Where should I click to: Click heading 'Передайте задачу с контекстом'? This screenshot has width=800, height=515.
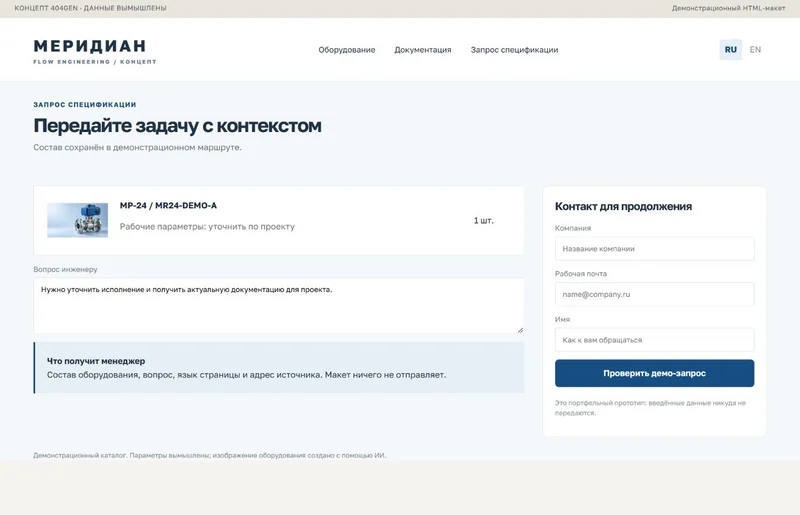click(x=177, y=126)
